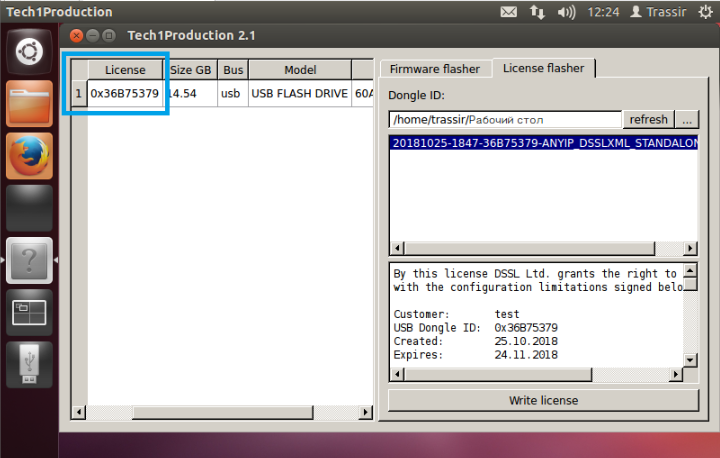Click the Write license button
The width and height of the screenshot is (720, 458).
[543, 401]
